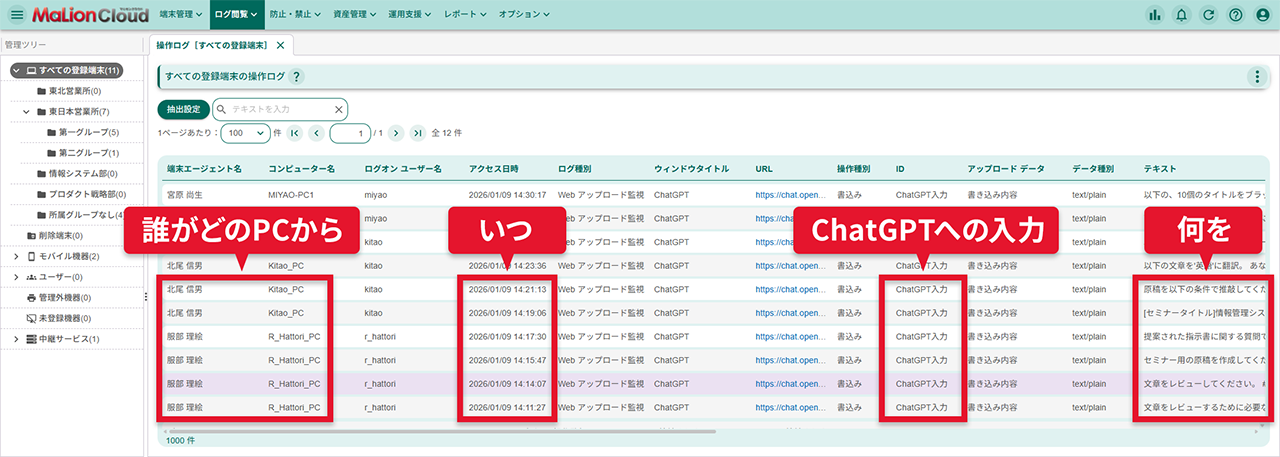Sort by ウィンドウタイトル column header
This screenshot has width=1280, height=457.
click(x=691, y=168)
